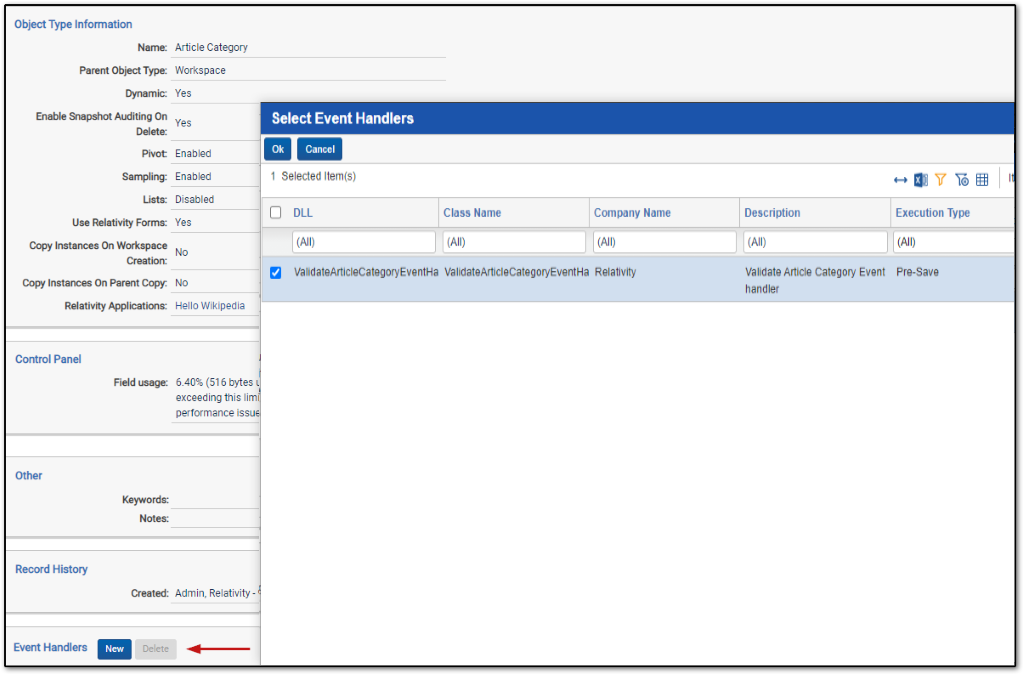Cancel the Select Event Handlers dialog

(319, 149)
